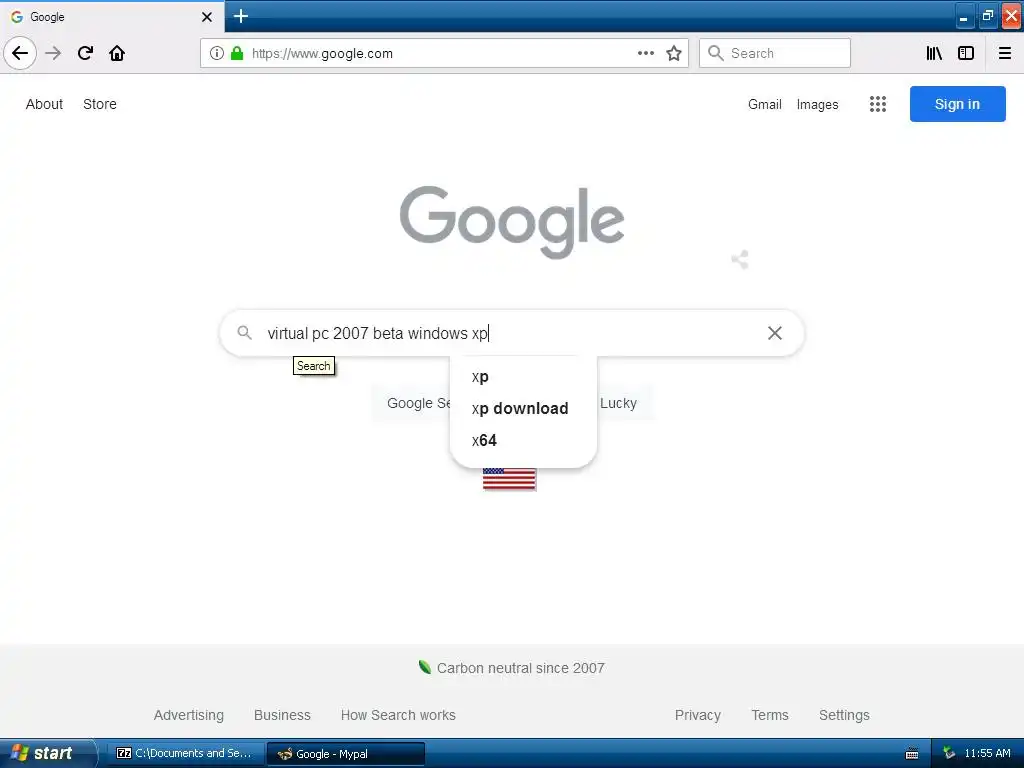
Task: Open the Settings footer menu
Action: click(844, 715)
